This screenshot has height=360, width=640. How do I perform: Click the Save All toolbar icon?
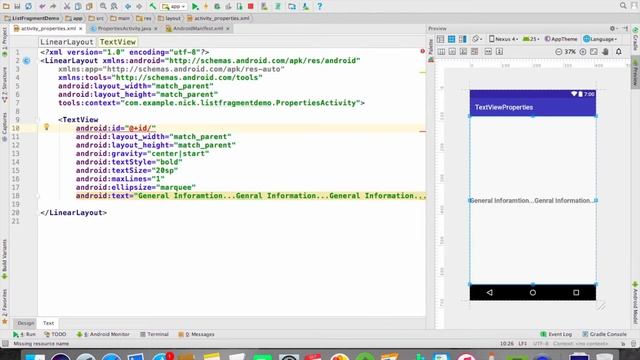[x=17, y=6]
